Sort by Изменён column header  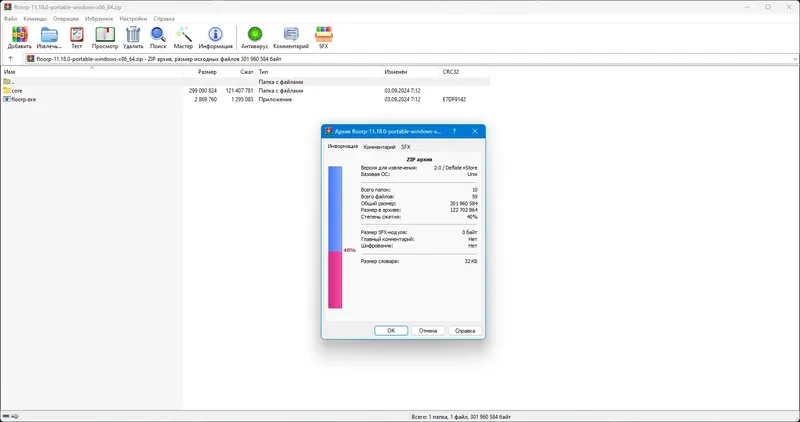pyautogui.click(x=411, y=72)
